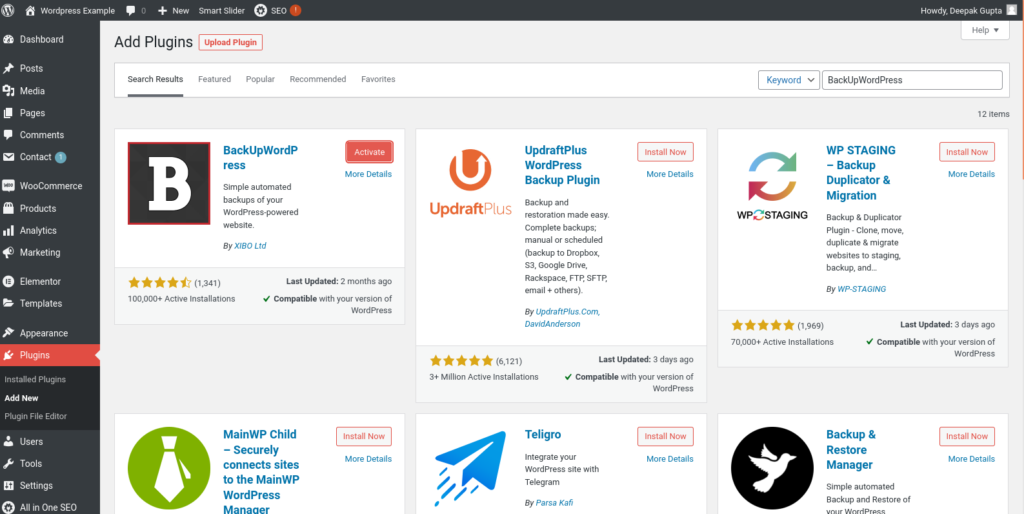The image size is (1024, 514).
Task: Click the BackUpWordPress plugin icon
Action: 169,183
